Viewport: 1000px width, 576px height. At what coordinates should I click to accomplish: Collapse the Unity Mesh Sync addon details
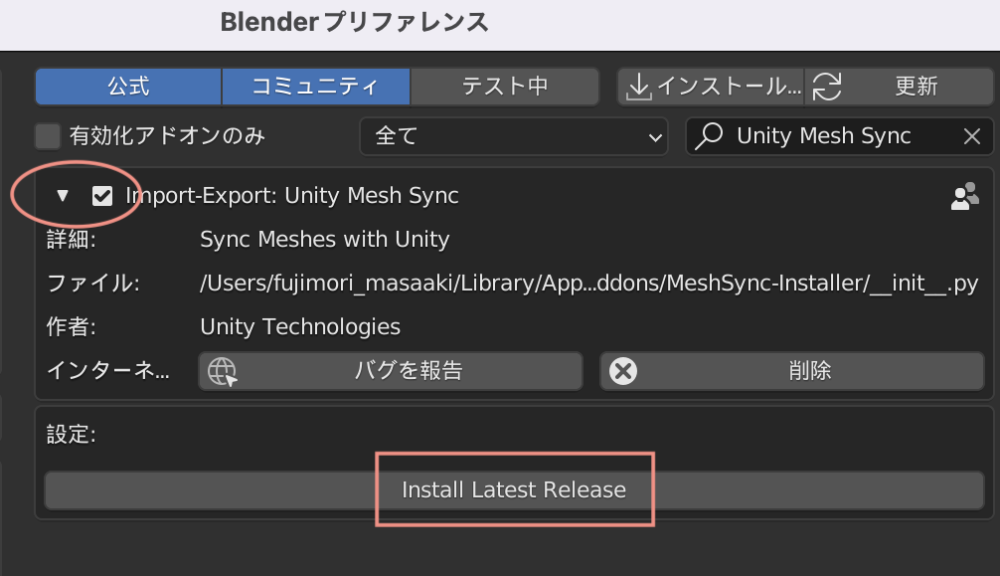63,195
